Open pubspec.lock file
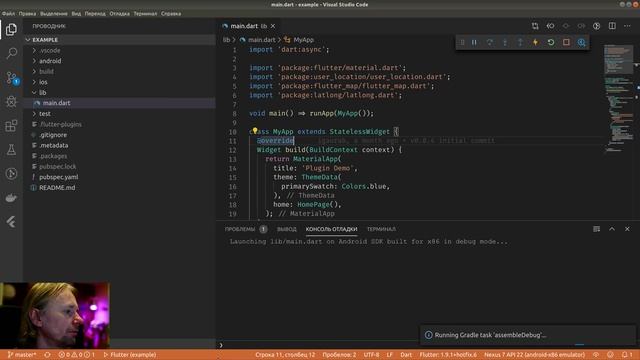640x360 pixels. click(x=58, y=167)
